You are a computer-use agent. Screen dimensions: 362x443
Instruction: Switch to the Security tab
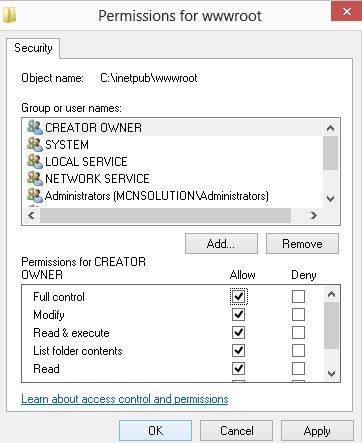[33, 48]
